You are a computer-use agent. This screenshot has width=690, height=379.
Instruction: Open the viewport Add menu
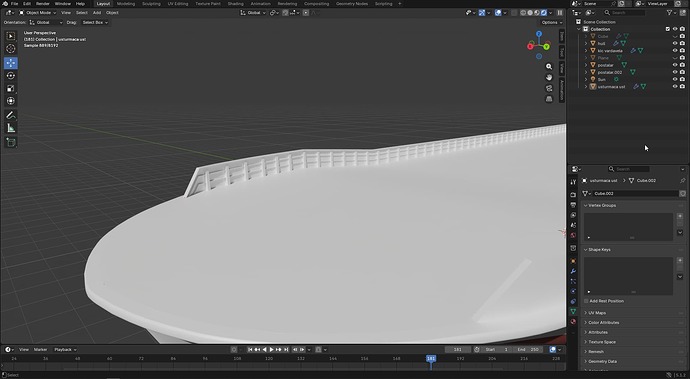97,13
